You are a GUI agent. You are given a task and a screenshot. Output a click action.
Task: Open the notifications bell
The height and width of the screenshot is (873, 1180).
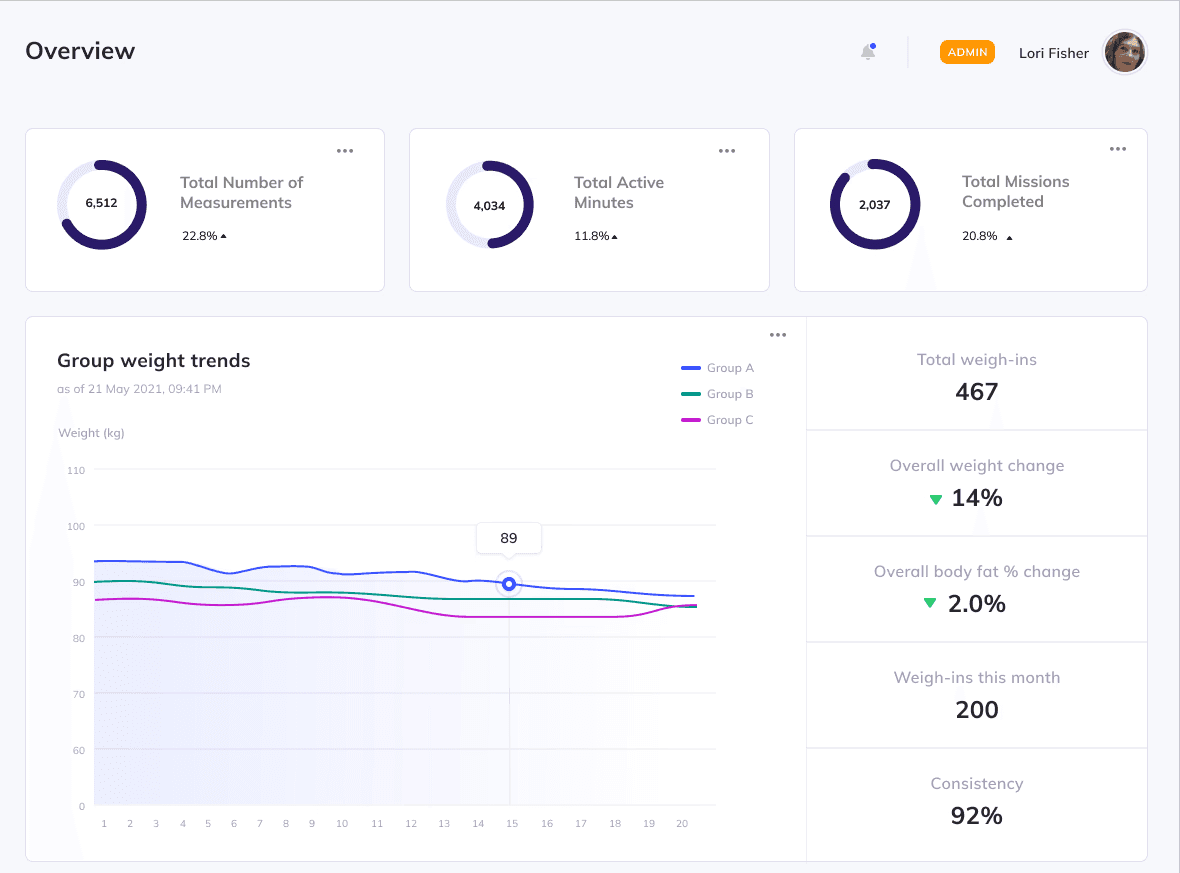click(867, 51)
